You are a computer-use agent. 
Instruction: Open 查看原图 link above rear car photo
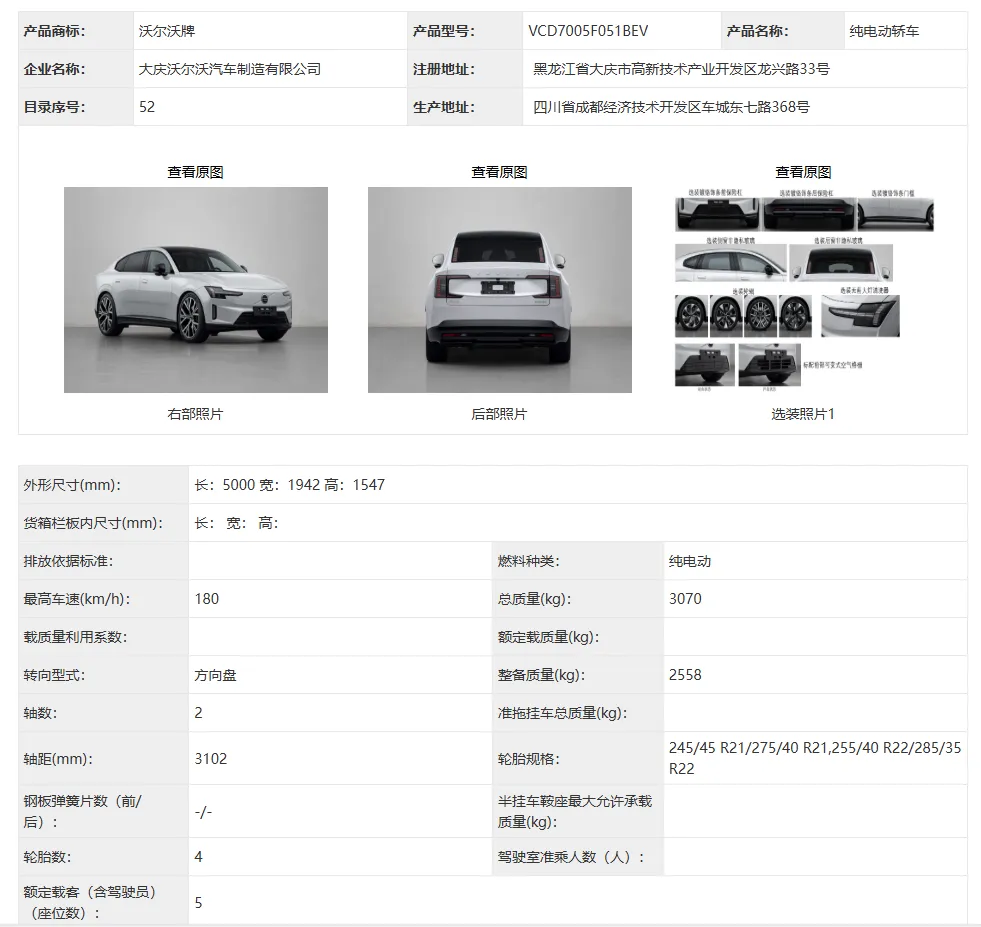pyautogui.click(x=499, y=172)
